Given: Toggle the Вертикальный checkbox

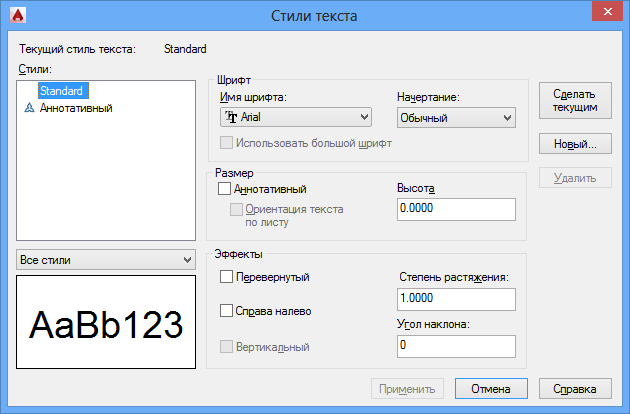Looking at the screenshot, I should (x=226, y=346).
